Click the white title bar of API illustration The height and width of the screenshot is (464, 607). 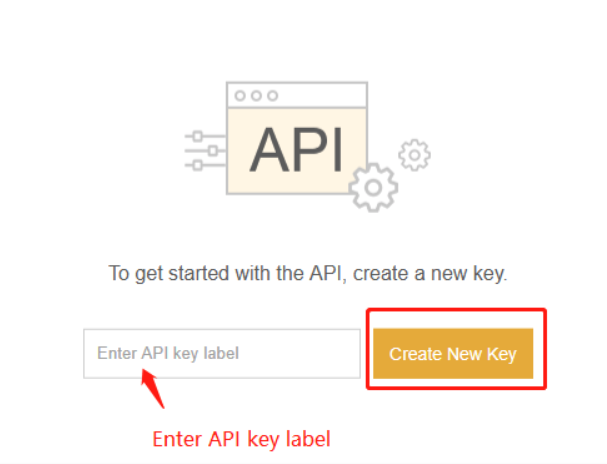pos(297,95)
